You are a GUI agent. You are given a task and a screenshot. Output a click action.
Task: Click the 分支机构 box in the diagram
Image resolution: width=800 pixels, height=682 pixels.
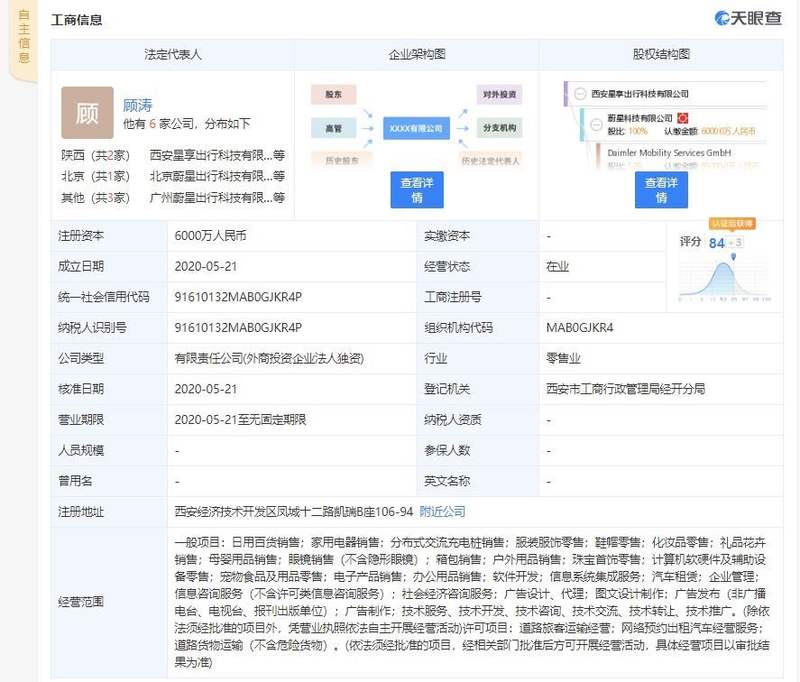[499, 128]
